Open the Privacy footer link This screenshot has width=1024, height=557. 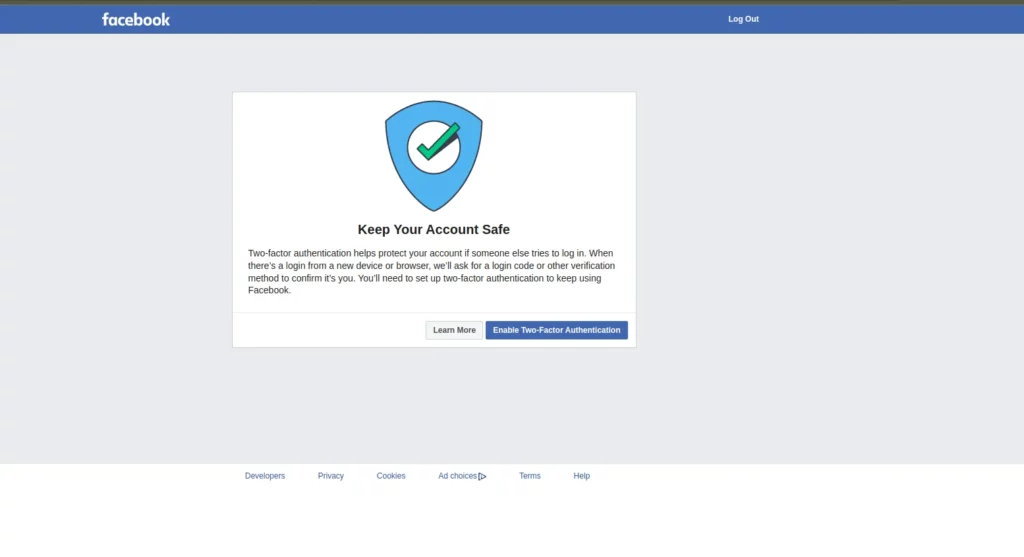(x=330, y=476)
